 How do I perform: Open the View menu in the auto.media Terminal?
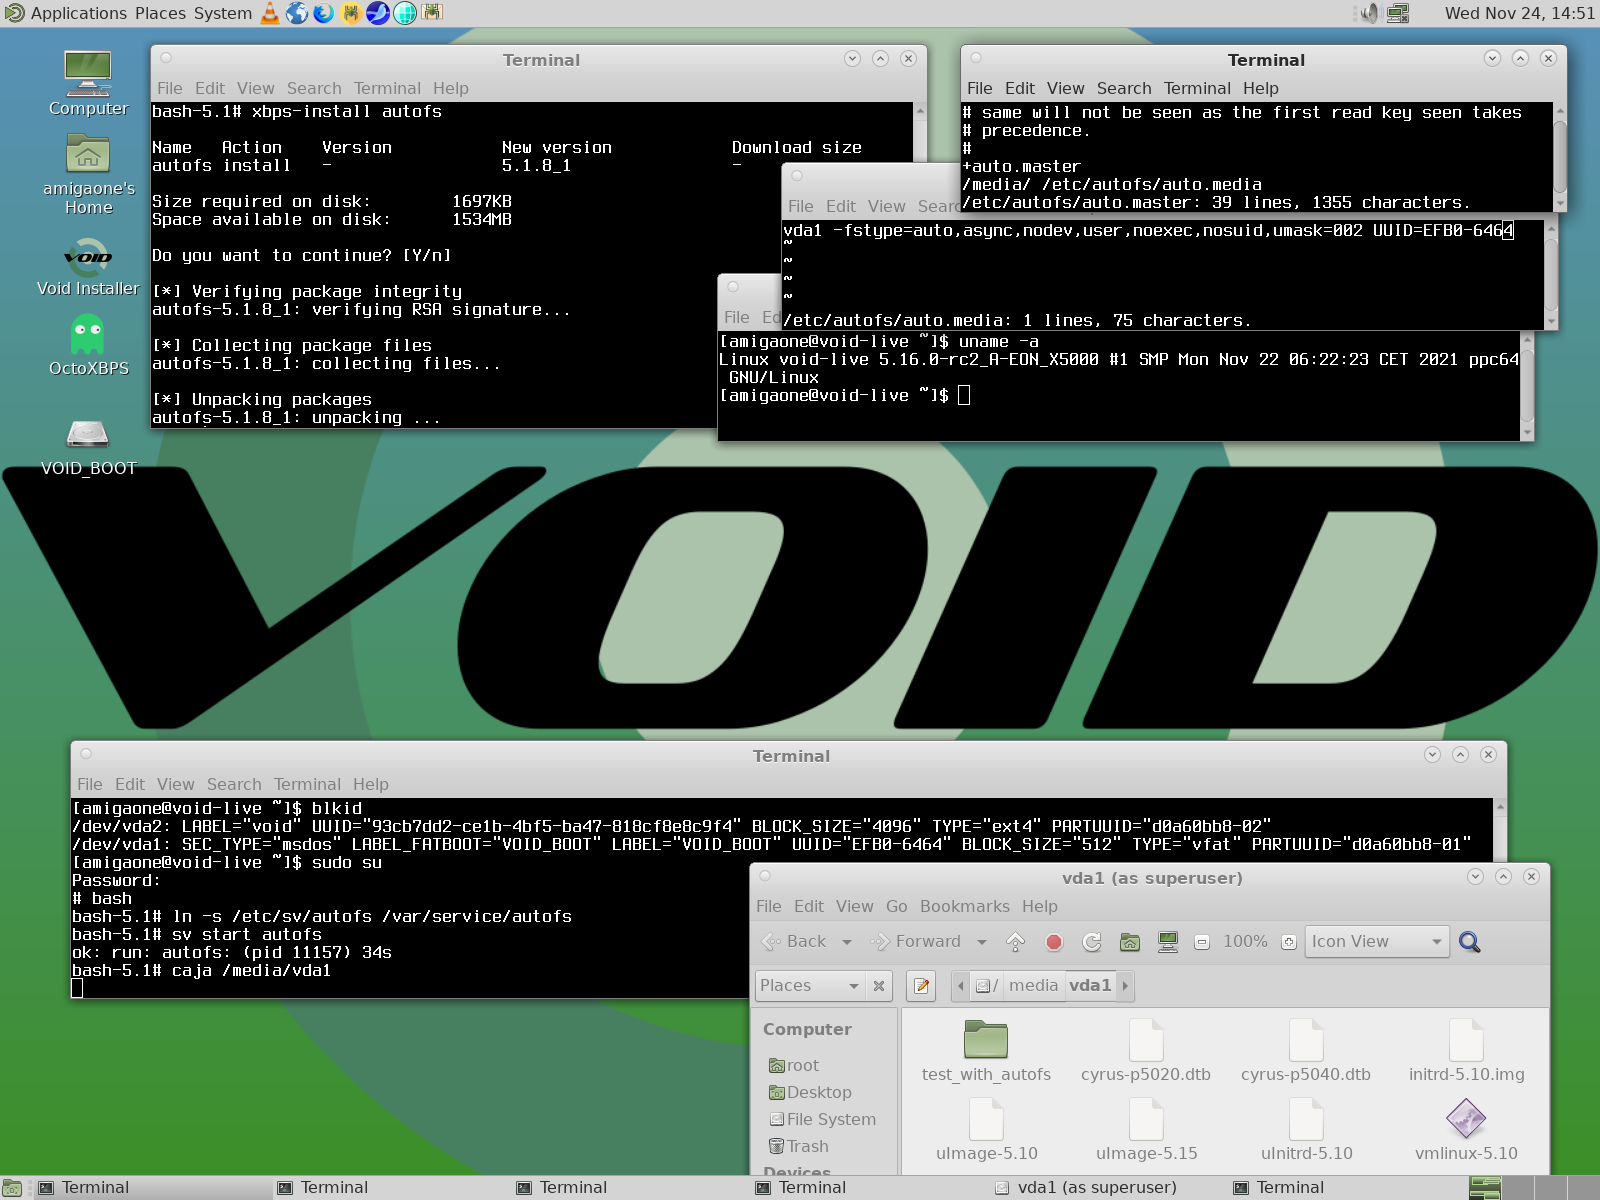click(x=886, y=206)
